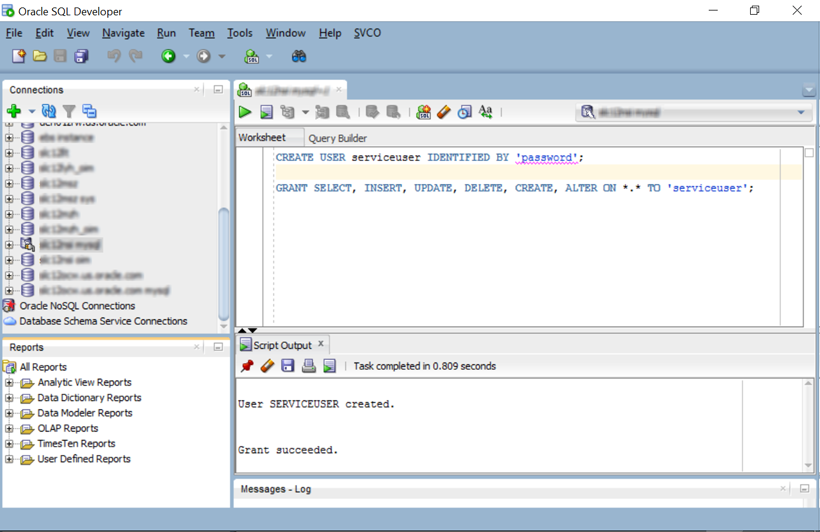This screenshot has height=532, width=820.
Task: Click the Save disk icon in main toolbar
Action: (61, 56)
